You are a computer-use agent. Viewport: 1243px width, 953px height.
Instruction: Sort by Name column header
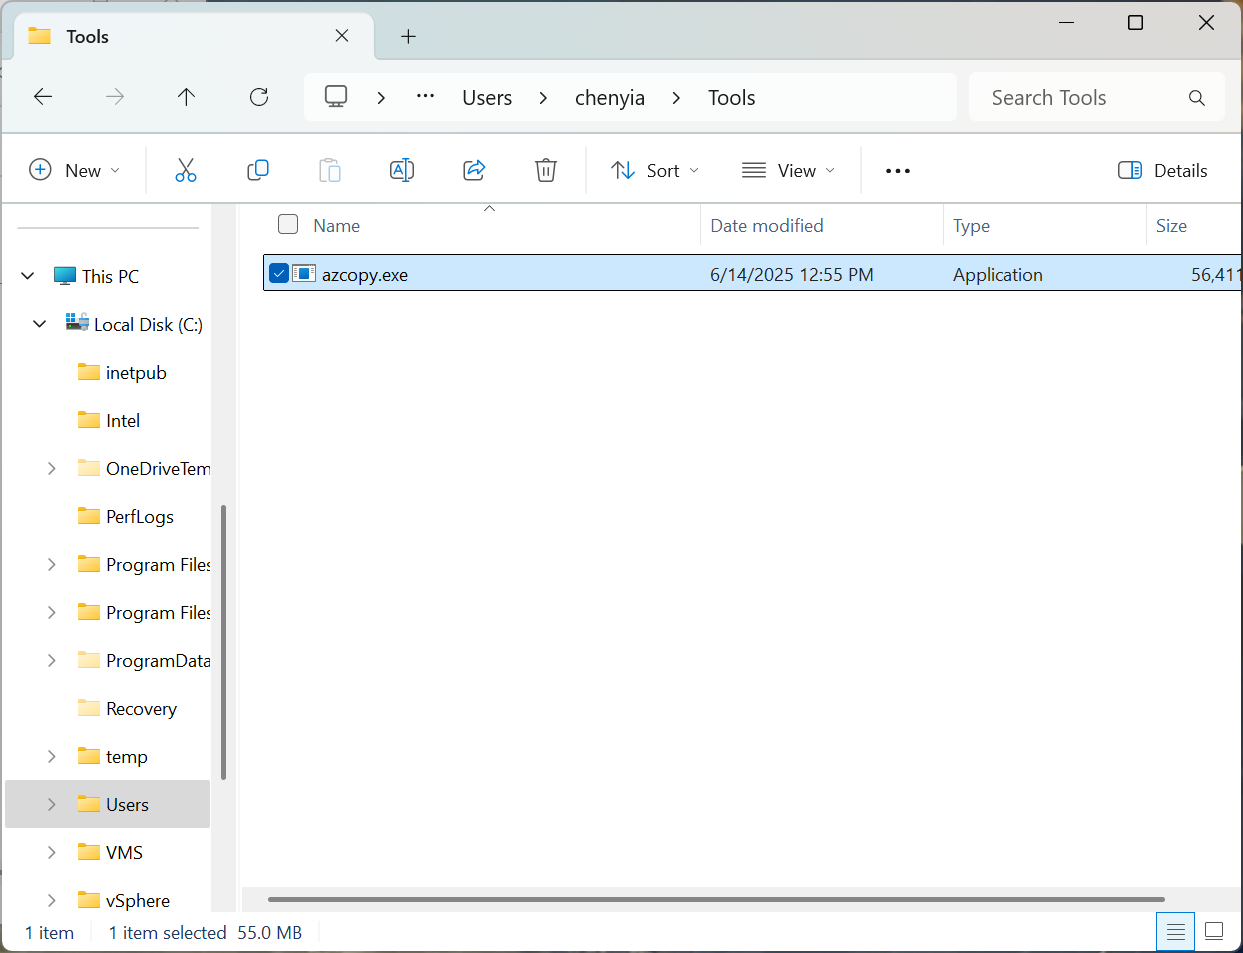pos(336,226)
